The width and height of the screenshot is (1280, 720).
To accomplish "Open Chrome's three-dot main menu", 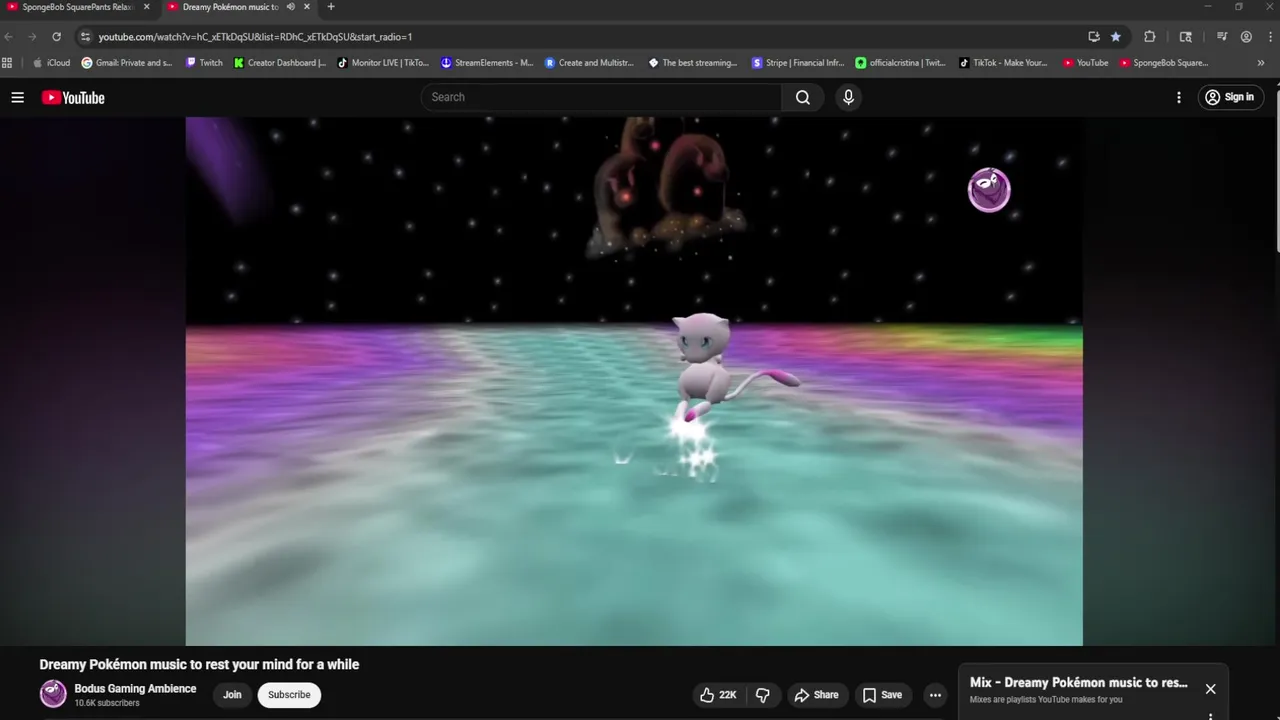I will pos(1268,37).
